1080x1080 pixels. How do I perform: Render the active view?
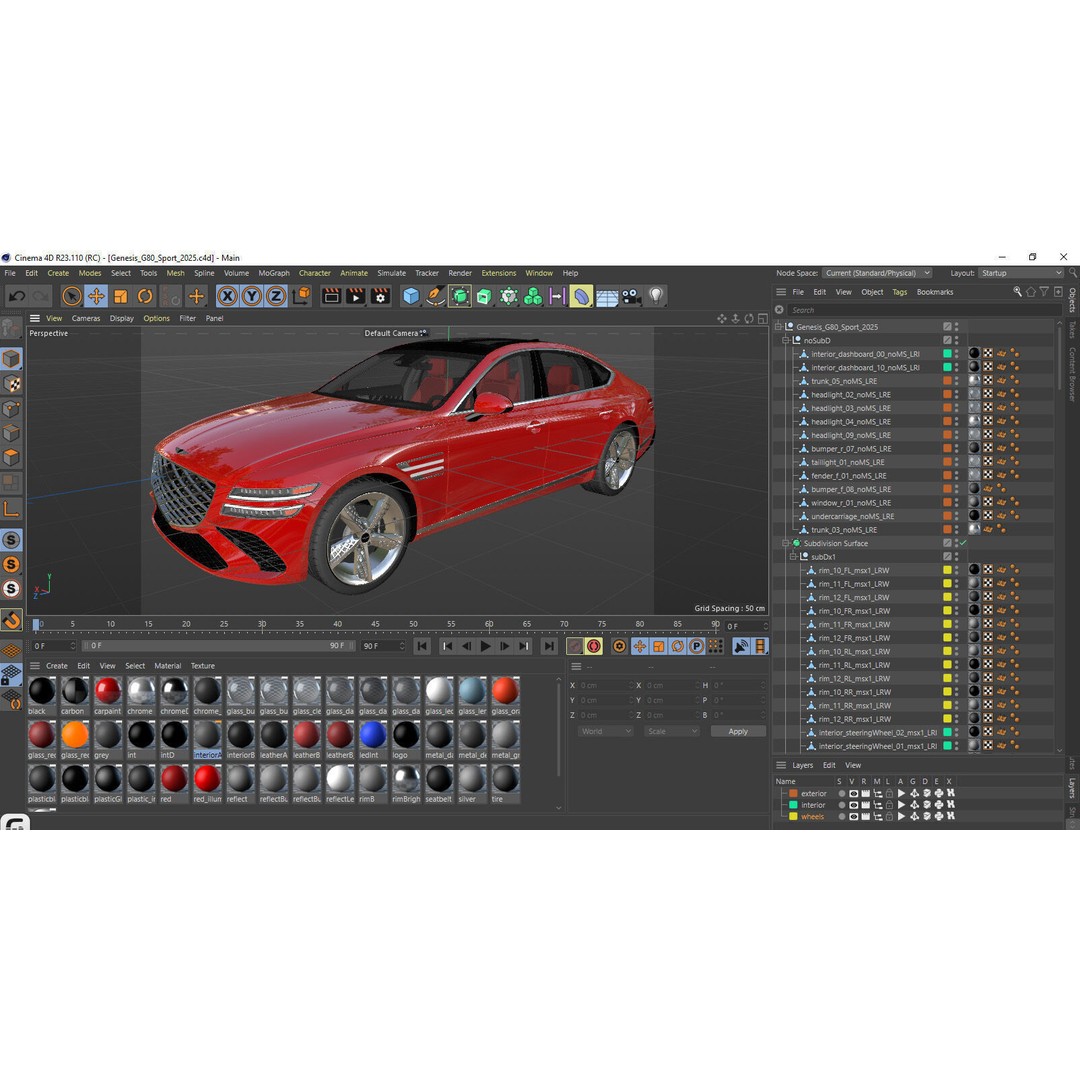pos(331,296)
